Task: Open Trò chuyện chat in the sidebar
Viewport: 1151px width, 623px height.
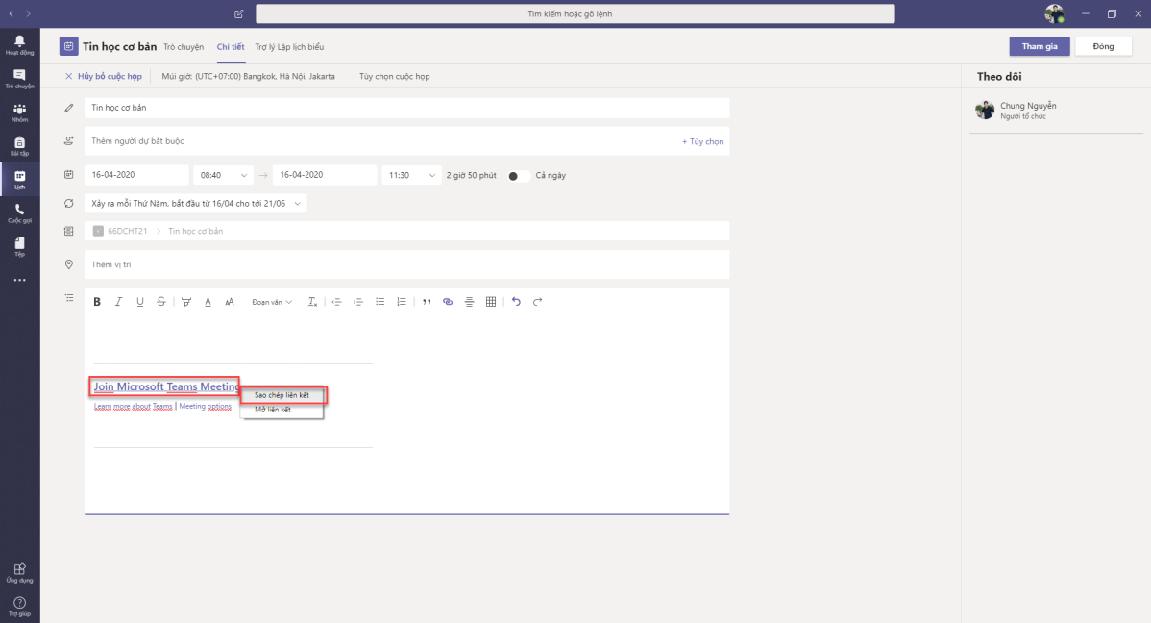Action: click(19, 78)
